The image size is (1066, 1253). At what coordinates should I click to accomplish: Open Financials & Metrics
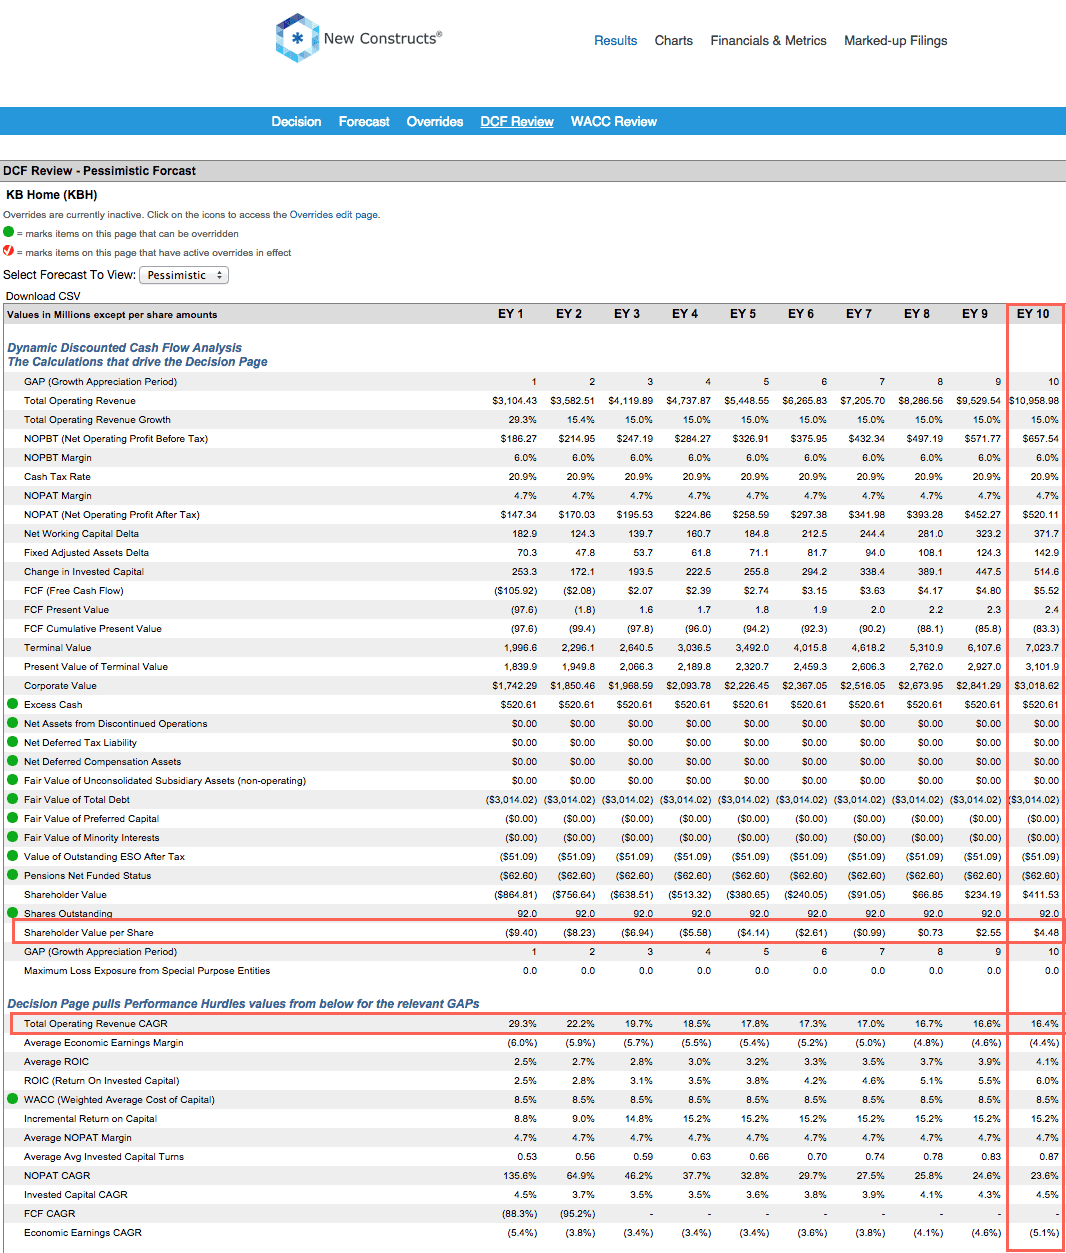coord(768,41)
